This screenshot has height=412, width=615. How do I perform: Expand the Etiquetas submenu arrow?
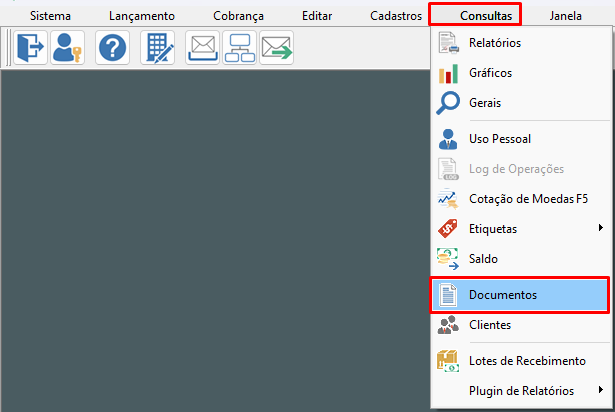tap(600, 228)
